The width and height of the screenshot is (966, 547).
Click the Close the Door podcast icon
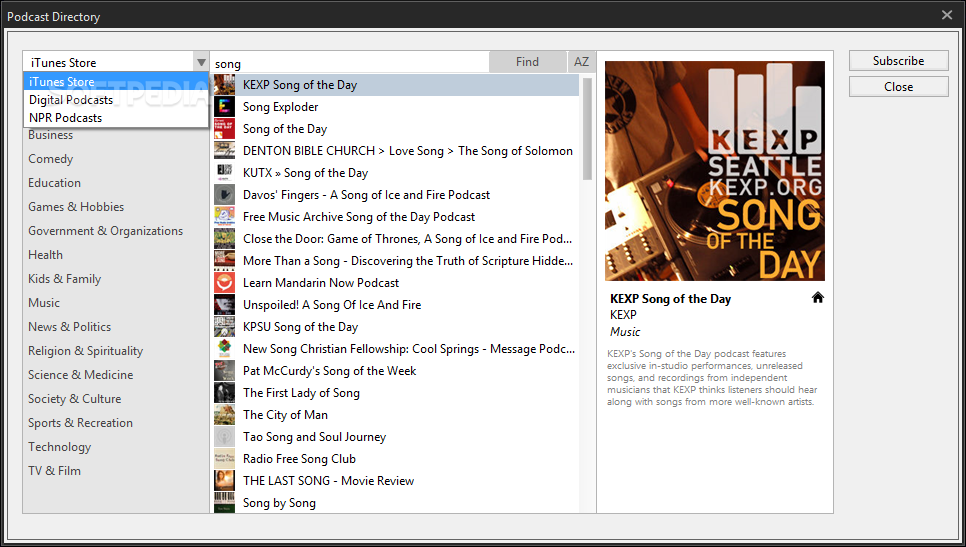point(224,238)
